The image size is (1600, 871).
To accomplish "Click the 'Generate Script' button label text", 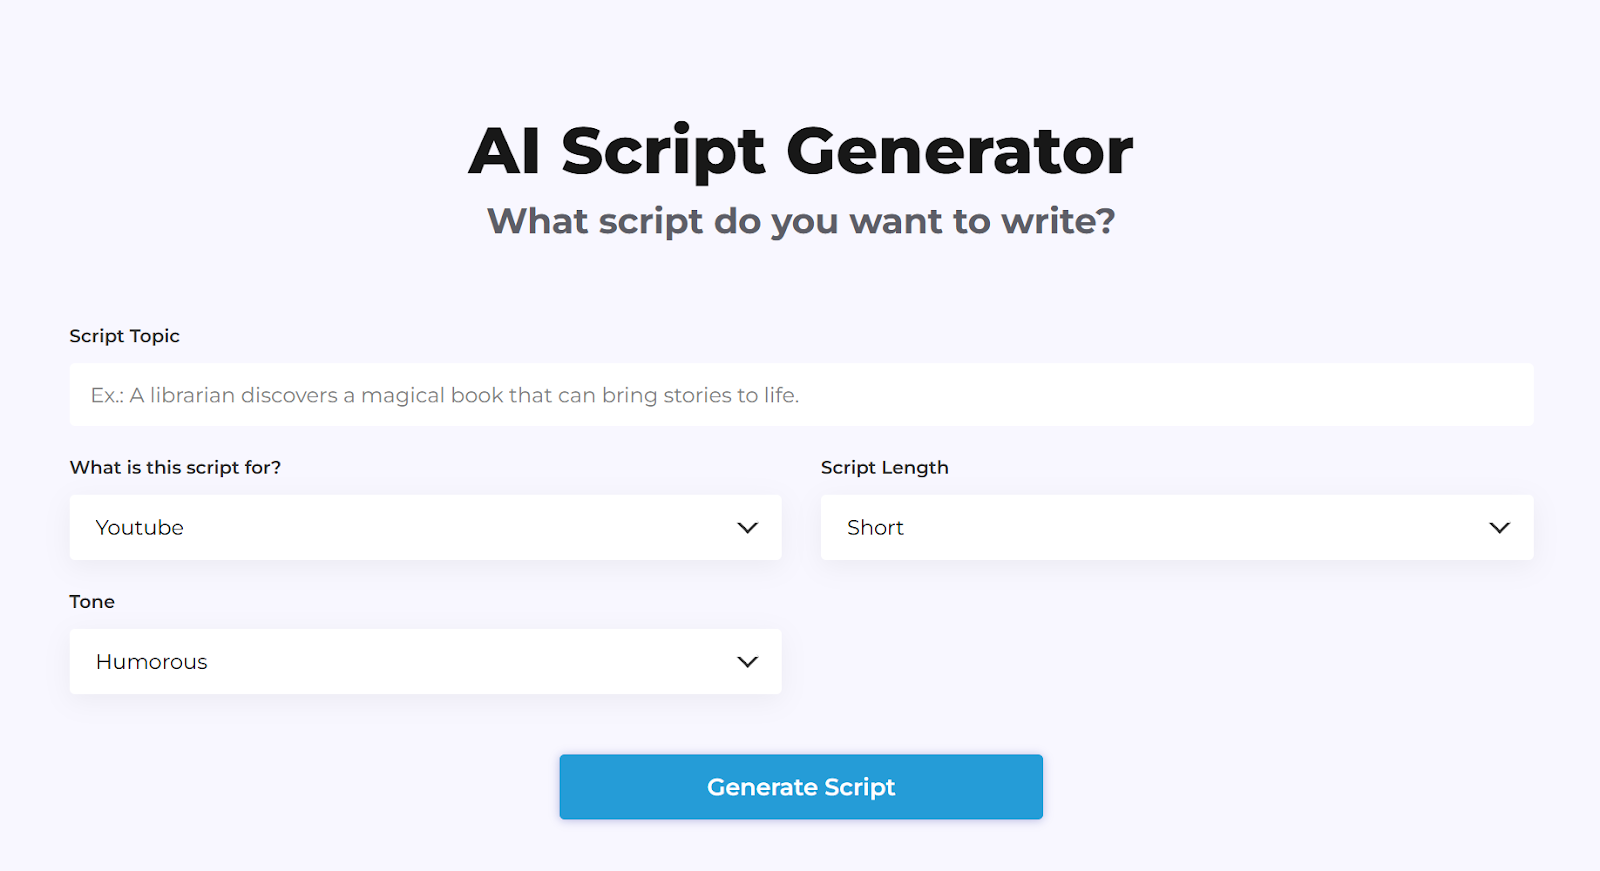I will point(800,787).
